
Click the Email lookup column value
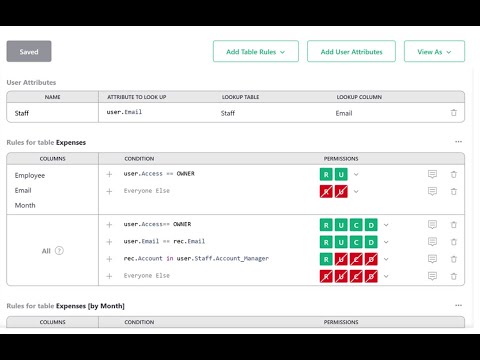coord(344,113)
